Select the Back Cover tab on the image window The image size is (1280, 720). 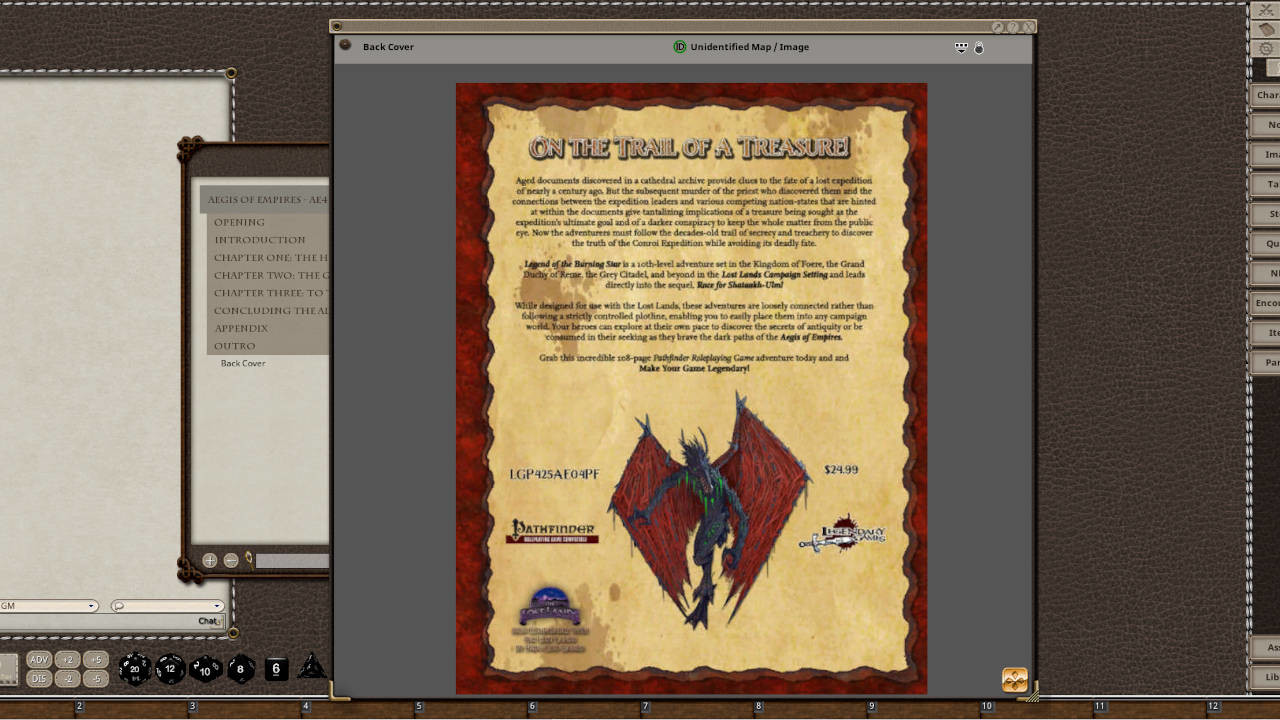(x=389, y=46)
